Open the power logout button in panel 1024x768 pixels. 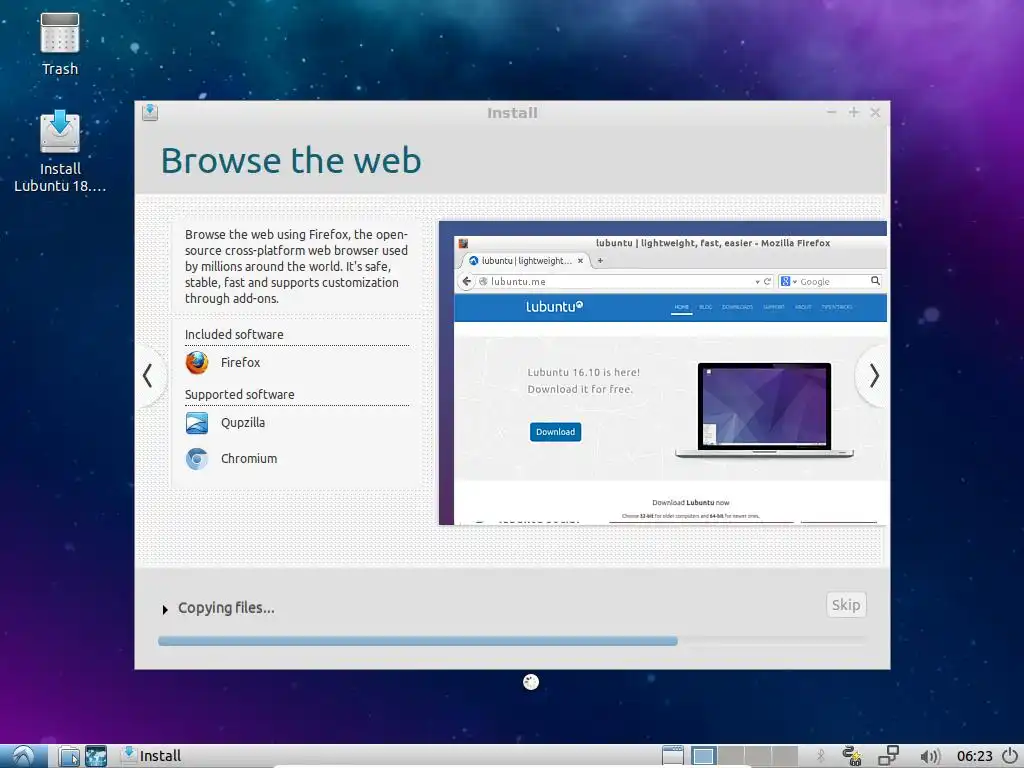(1010, 756)
